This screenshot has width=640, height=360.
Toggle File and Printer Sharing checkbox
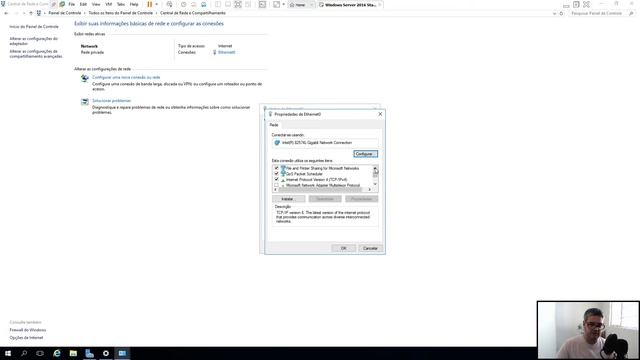point(276,168)
